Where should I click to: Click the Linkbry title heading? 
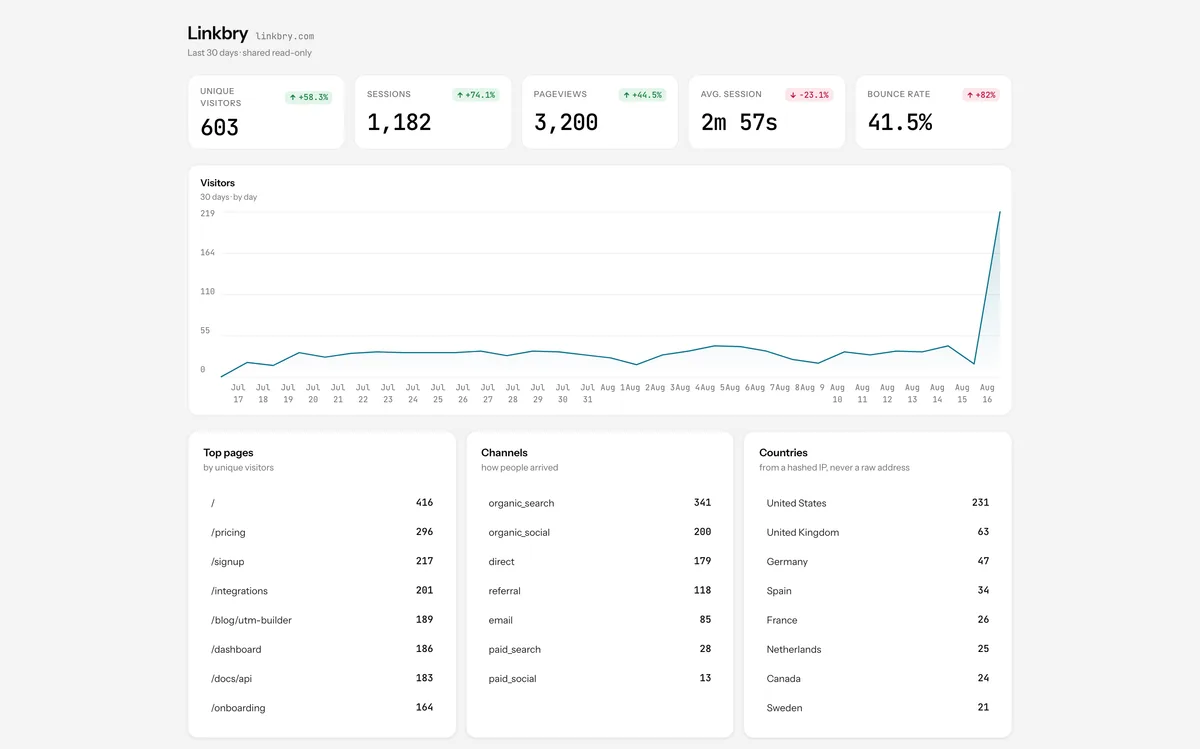pyautogui.click(x=217, y=34)
